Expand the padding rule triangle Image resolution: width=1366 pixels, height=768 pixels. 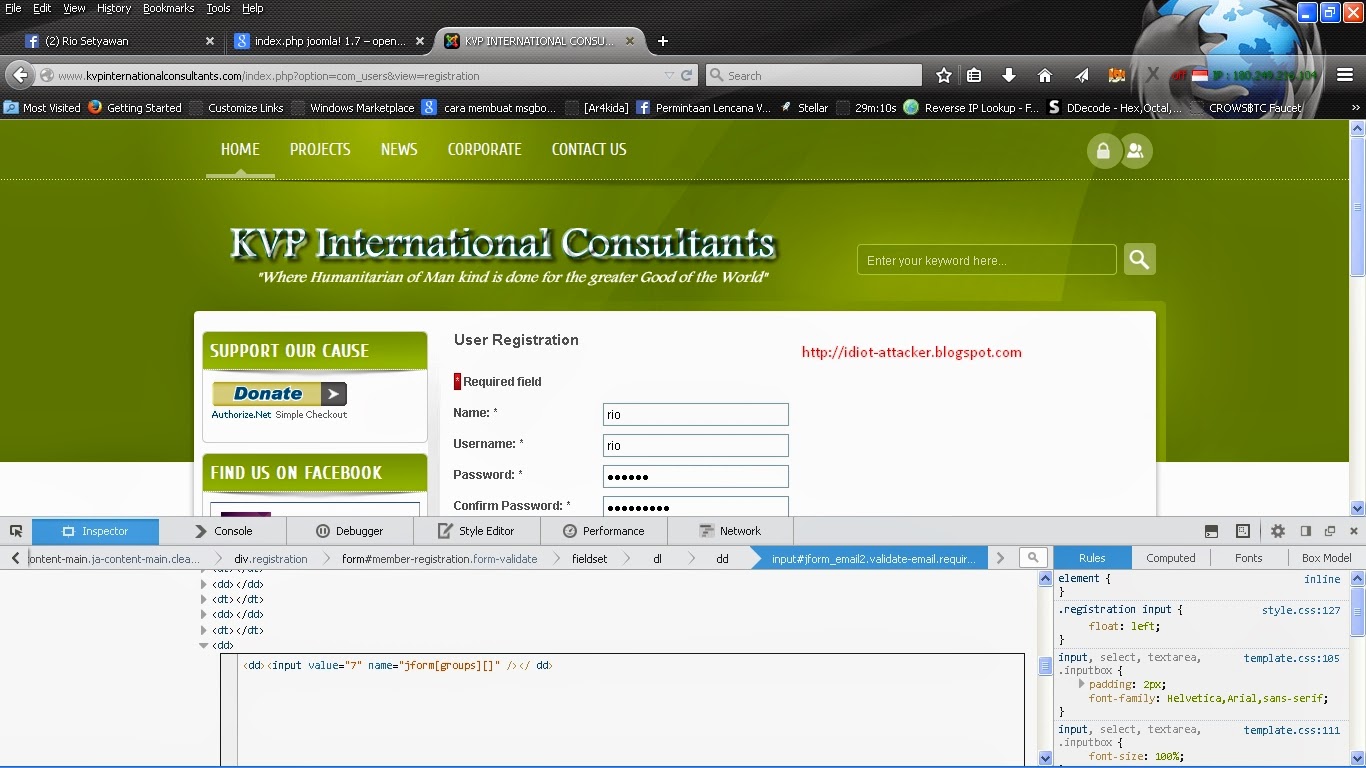click(x=1081, y=684)
